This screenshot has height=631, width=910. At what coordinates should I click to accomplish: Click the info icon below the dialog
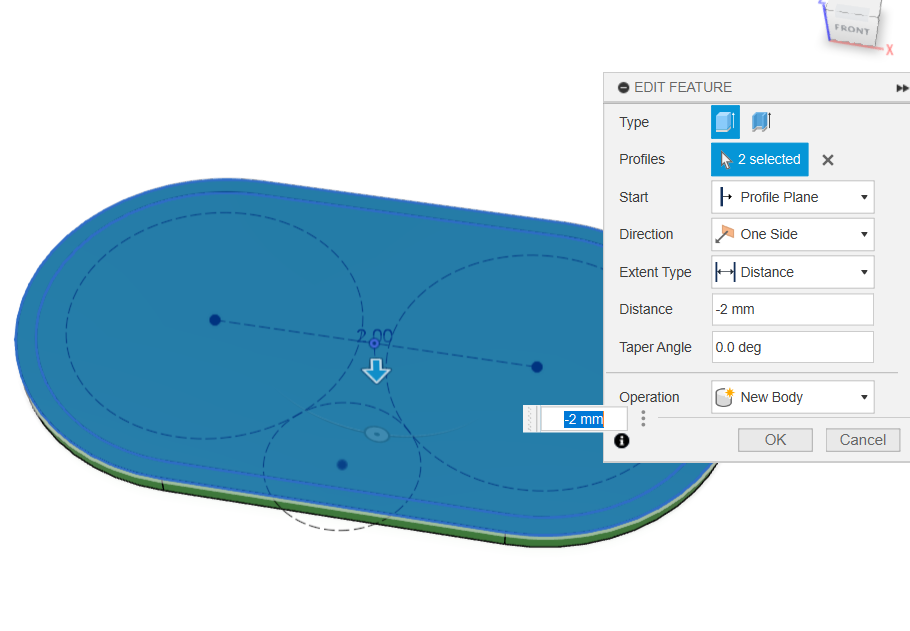622,440
